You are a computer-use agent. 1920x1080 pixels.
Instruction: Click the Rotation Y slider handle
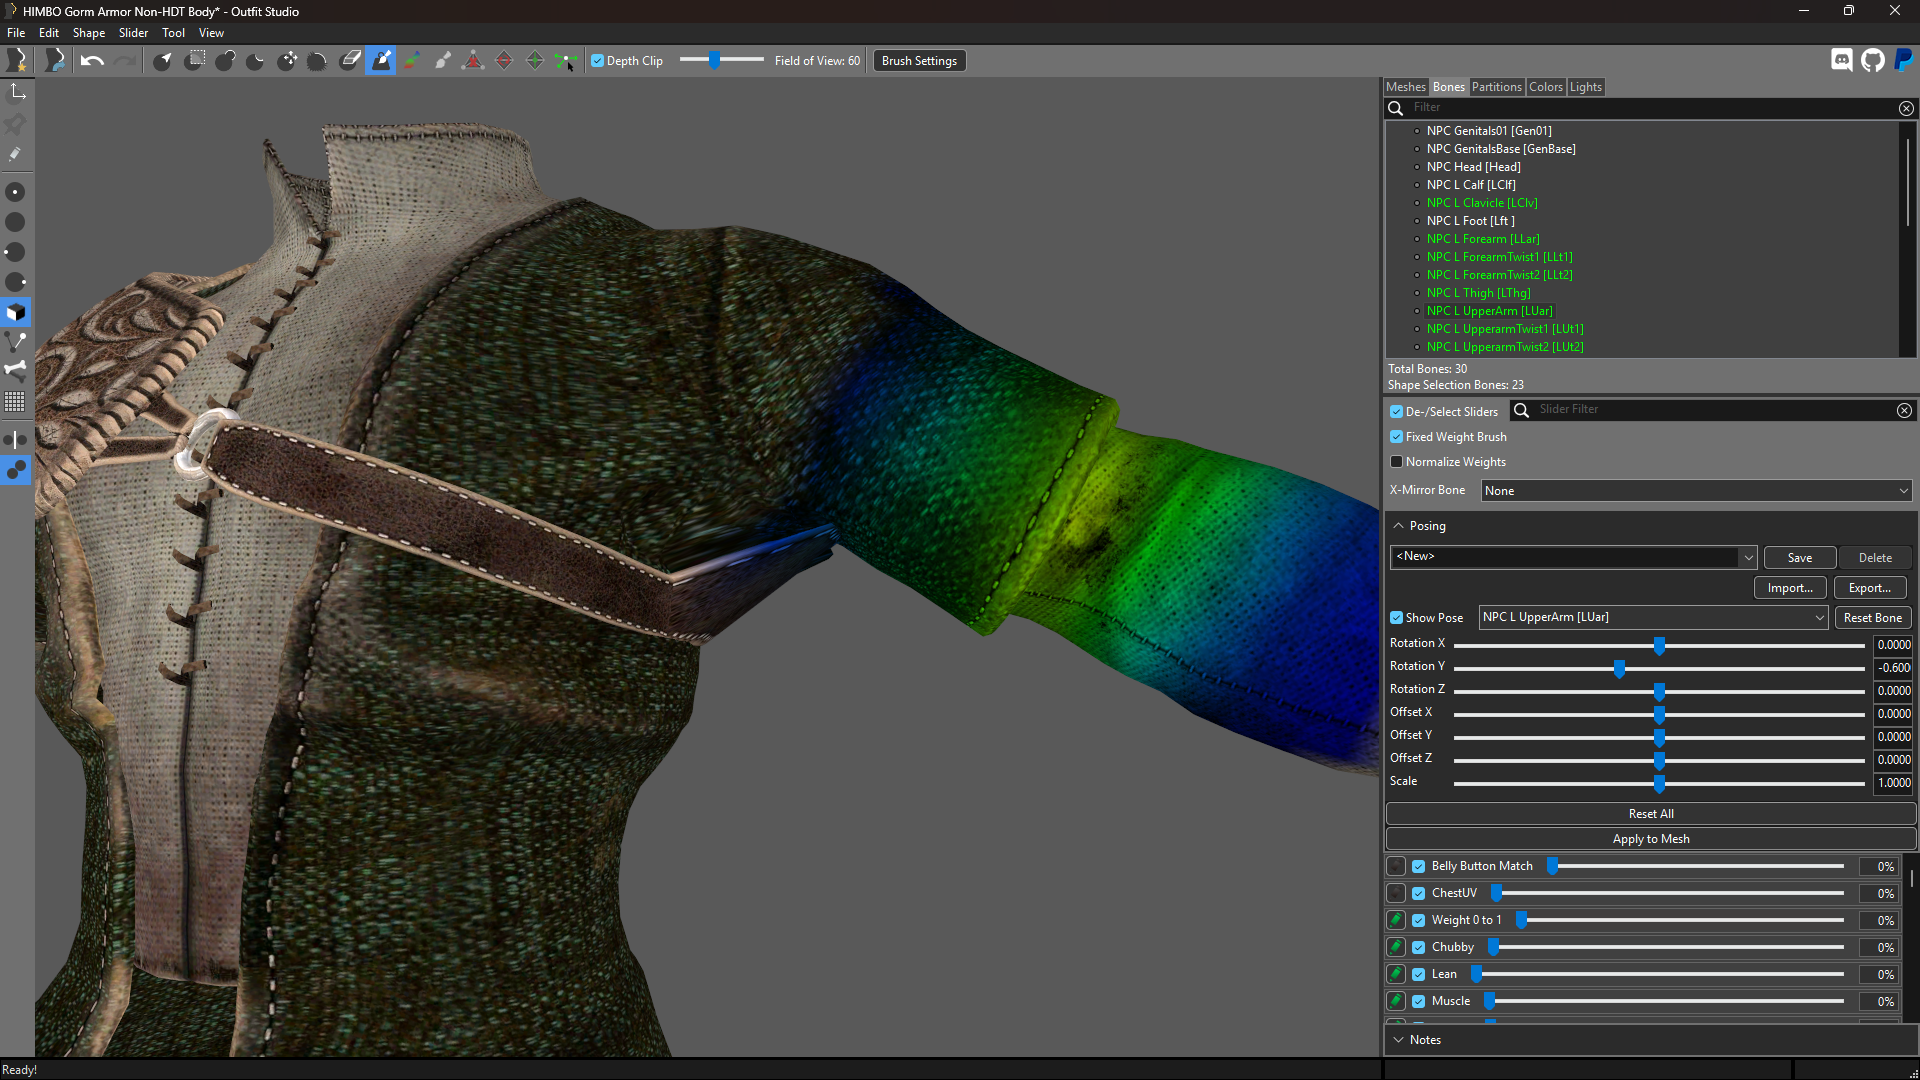1619,668
